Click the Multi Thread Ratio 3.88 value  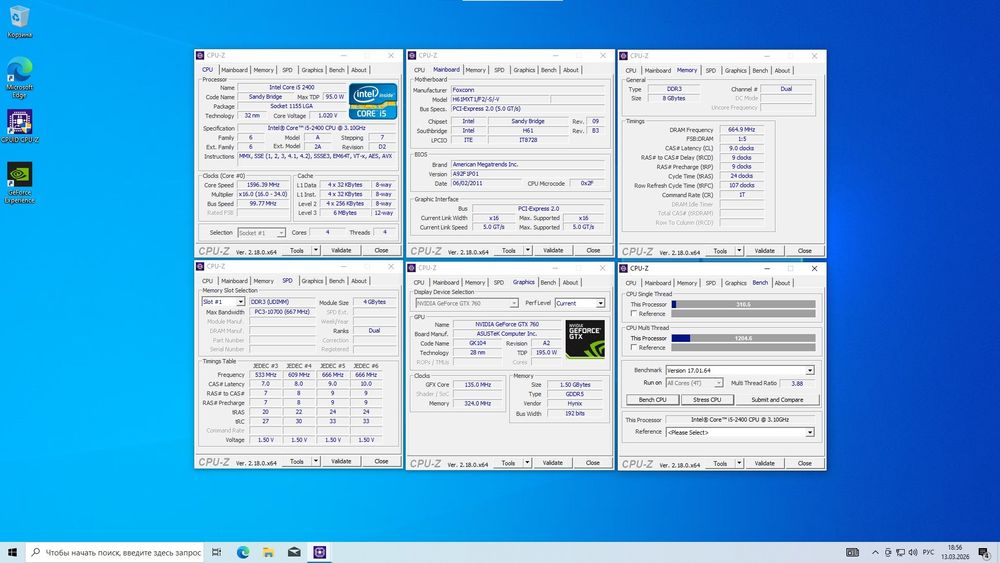pyautogui.click(x=797, y=384)
